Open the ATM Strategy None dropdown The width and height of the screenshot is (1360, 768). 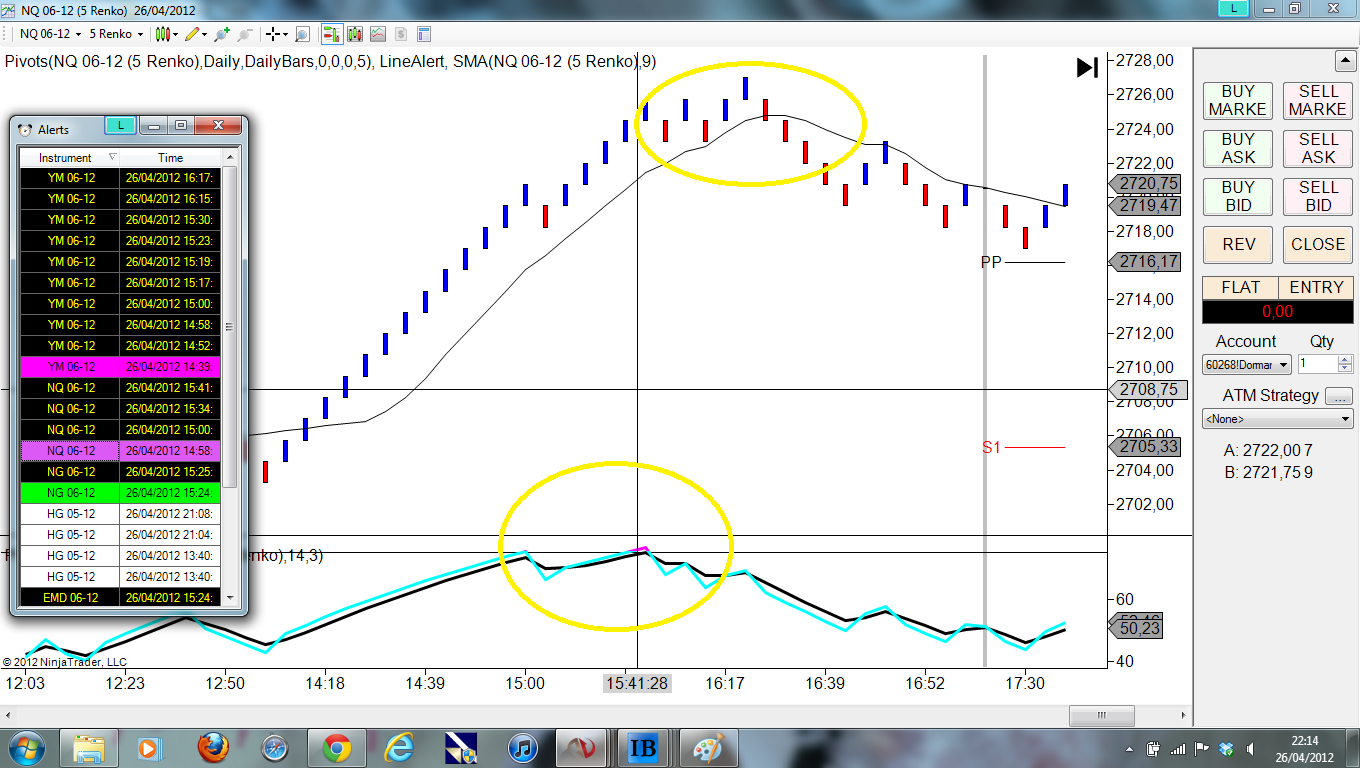pos(1278,419)
